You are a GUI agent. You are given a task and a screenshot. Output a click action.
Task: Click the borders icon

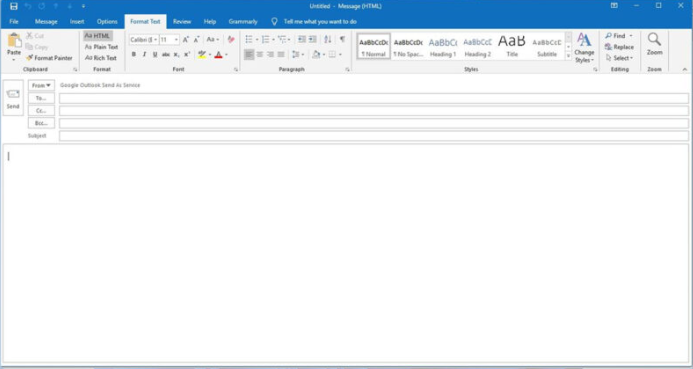pyautogui.click(x=332, y=54)
